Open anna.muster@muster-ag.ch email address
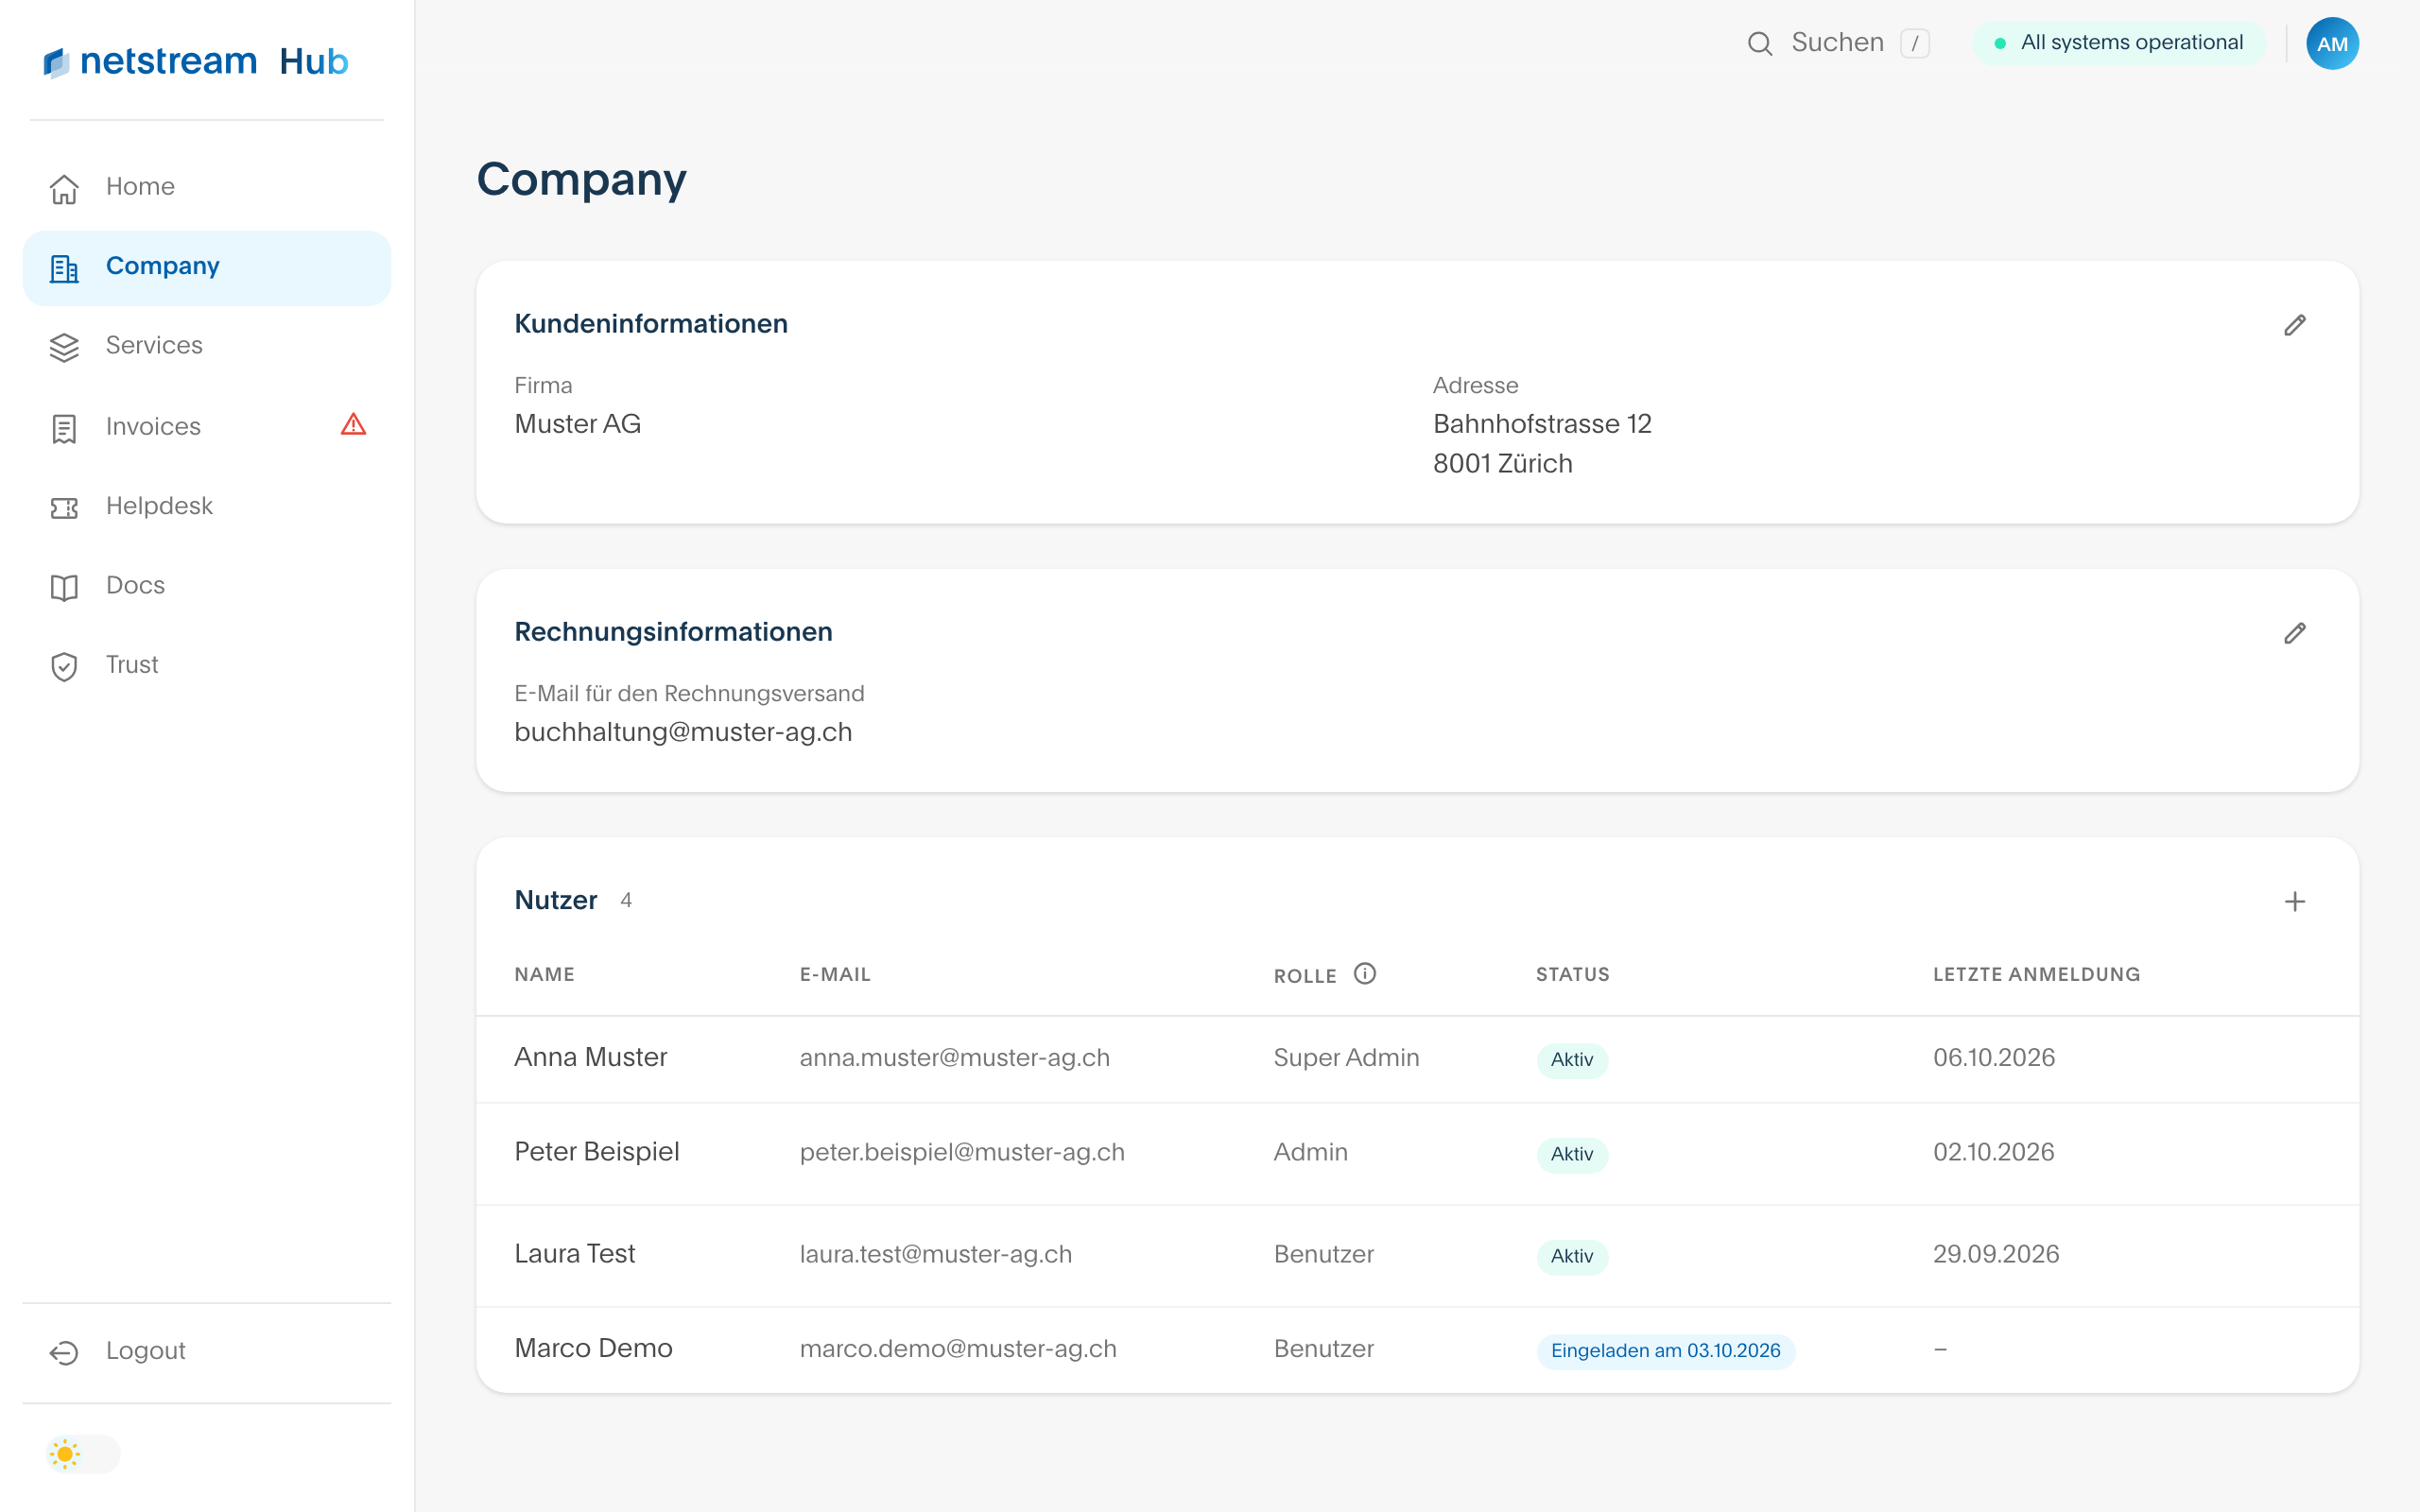The width and height of the screenshot is (2420, 1512). pyautogui.click(x=954, y=1058)
